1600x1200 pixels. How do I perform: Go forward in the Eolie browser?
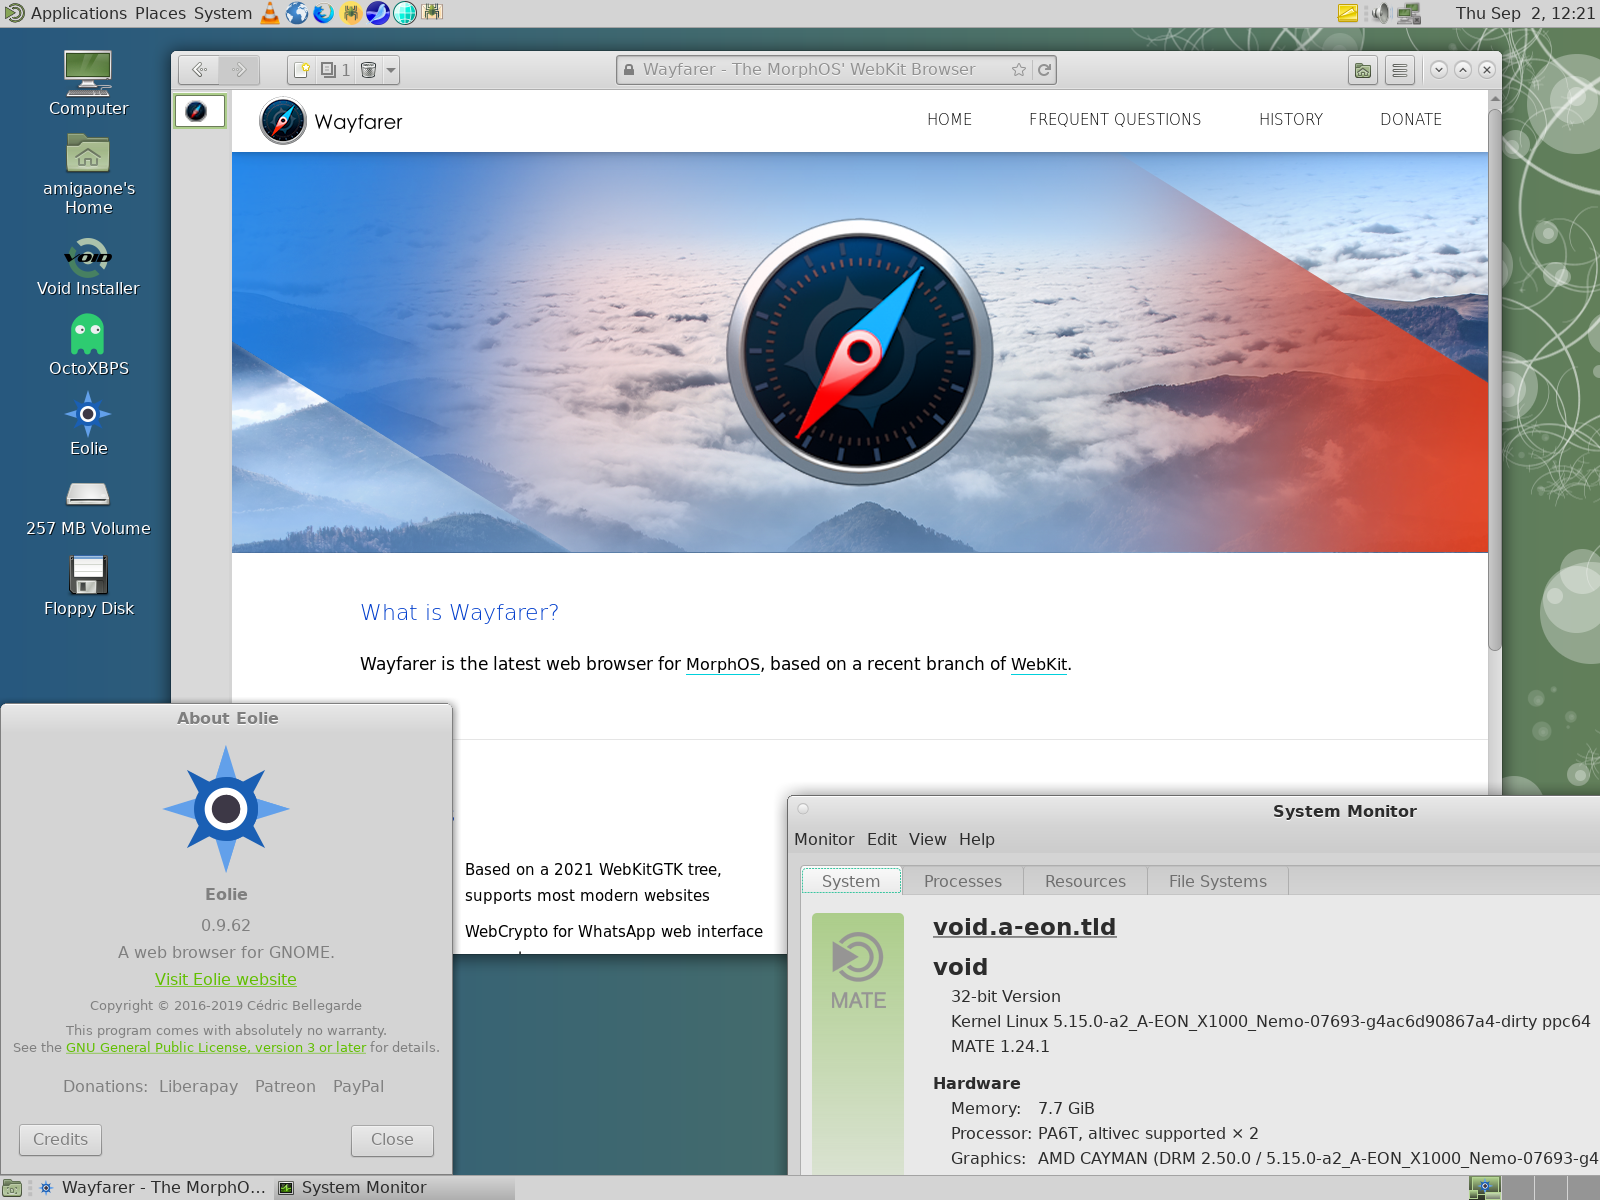pos(239,70)
